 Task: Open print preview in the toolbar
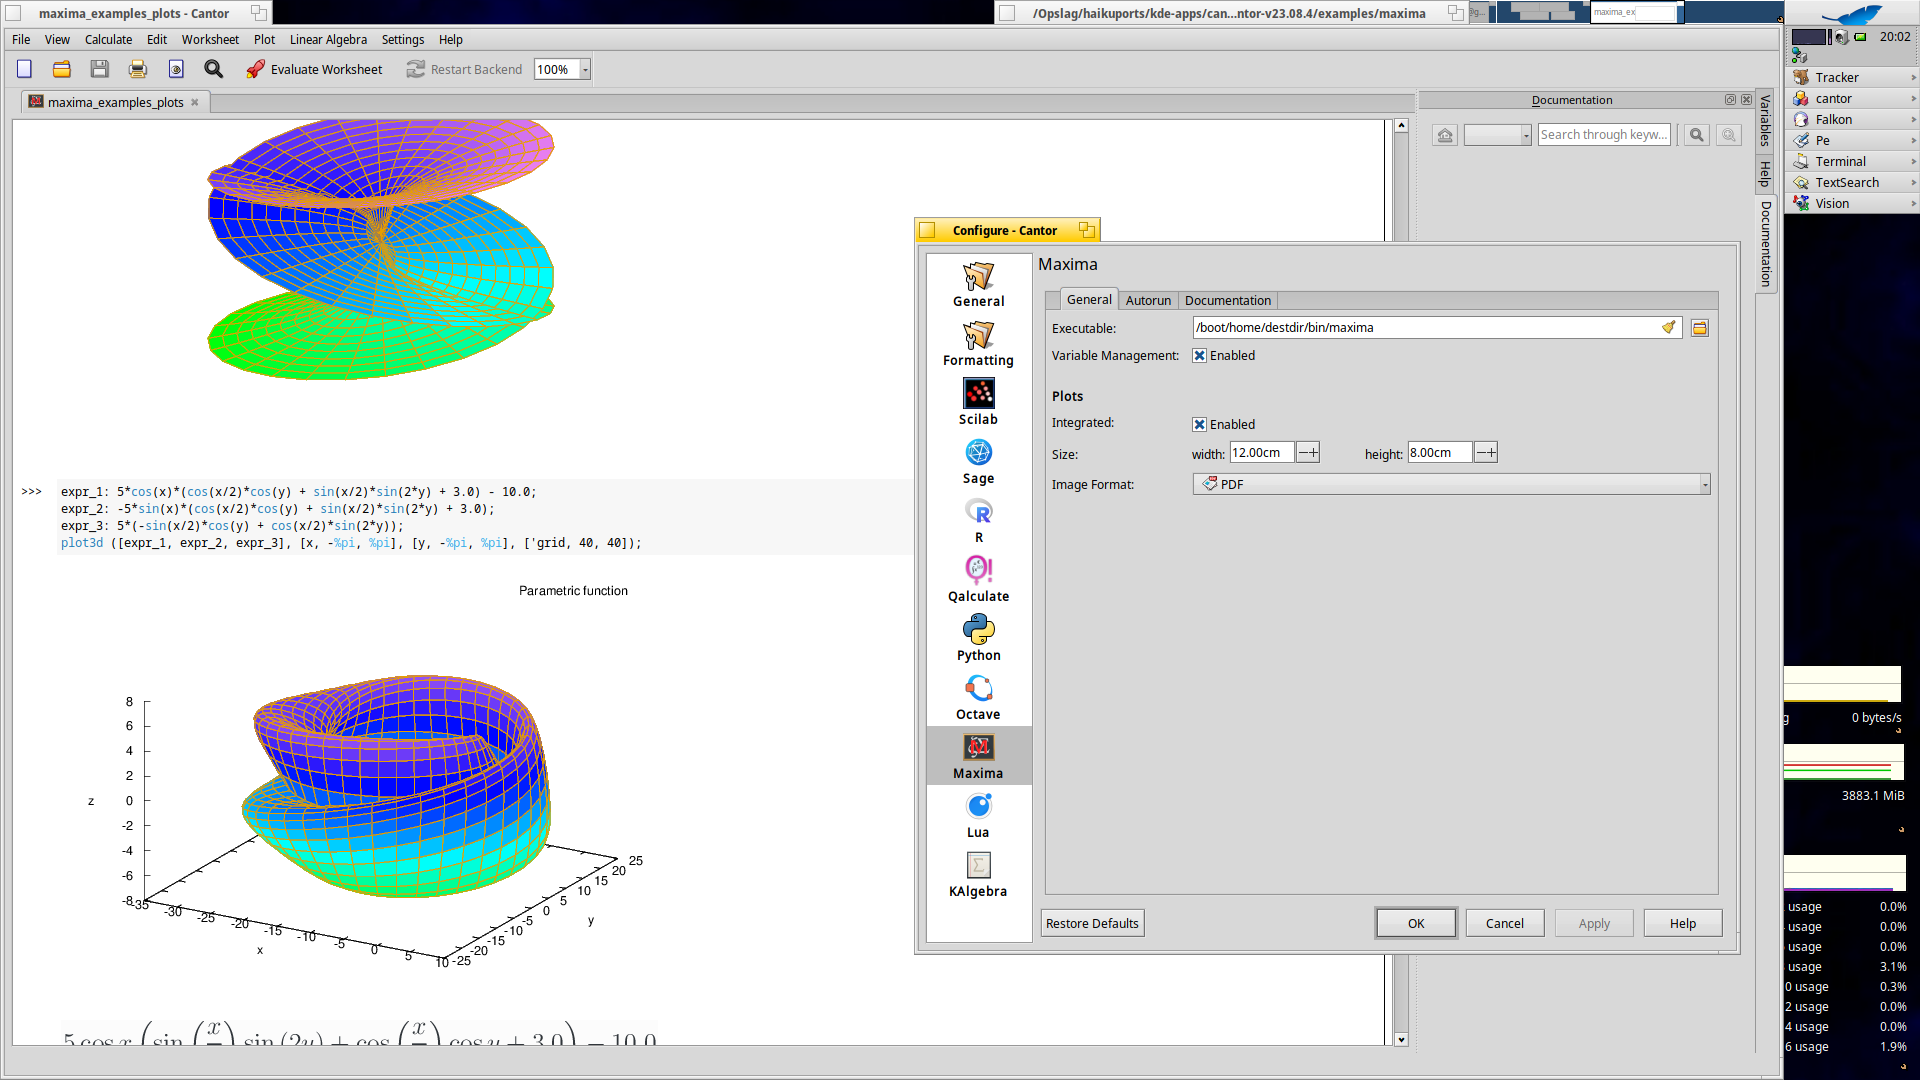(176, 69)
